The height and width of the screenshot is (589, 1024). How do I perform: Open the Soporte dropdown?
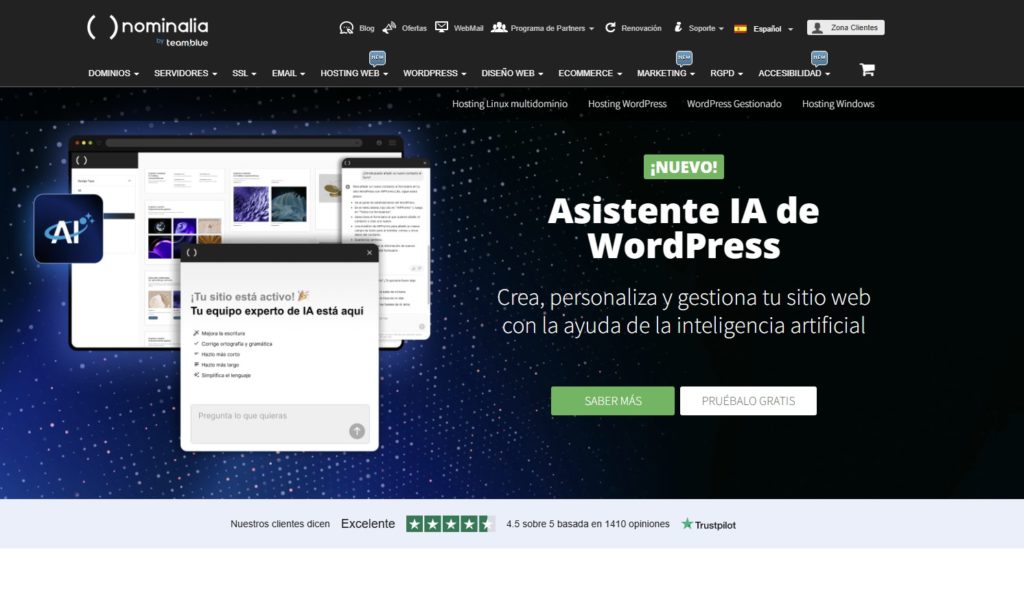[x=706, y=28]
